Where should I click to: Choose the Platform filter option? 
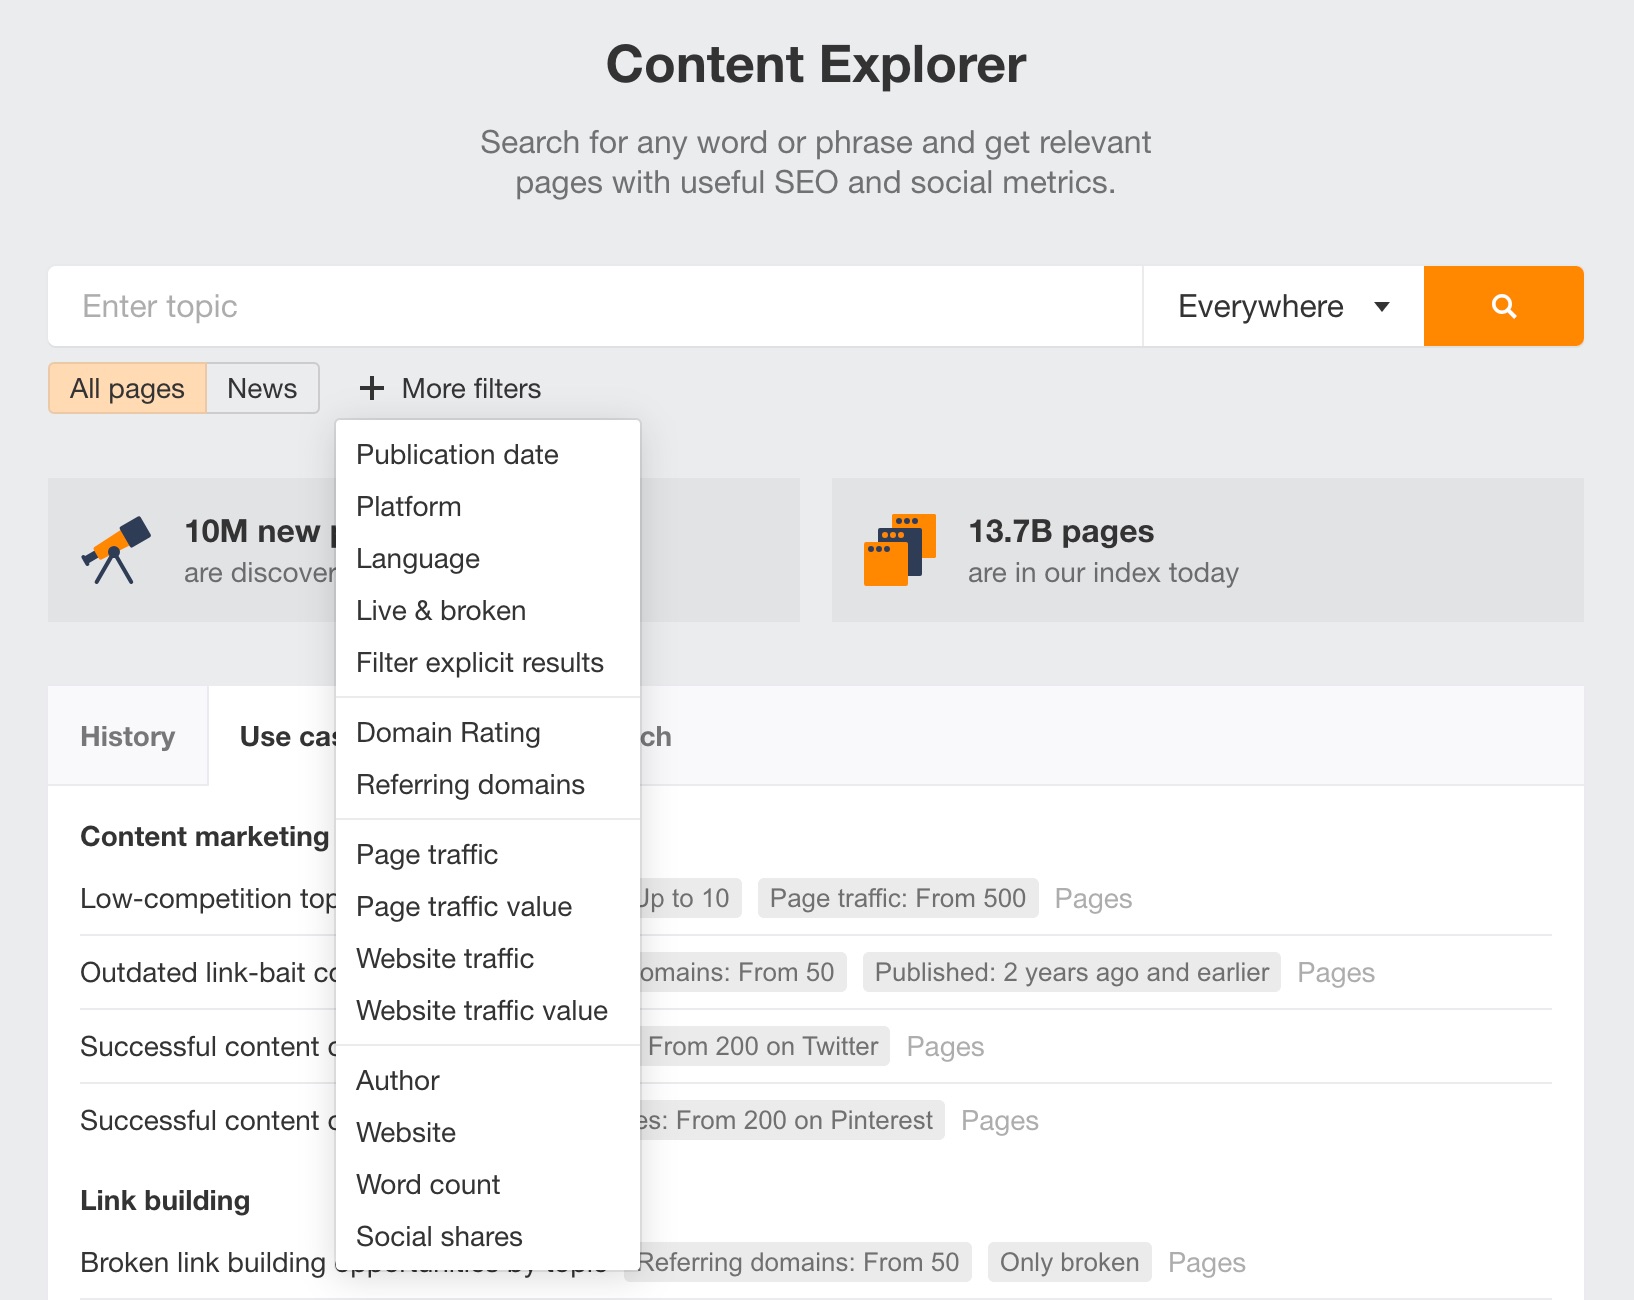coord(408,506)
